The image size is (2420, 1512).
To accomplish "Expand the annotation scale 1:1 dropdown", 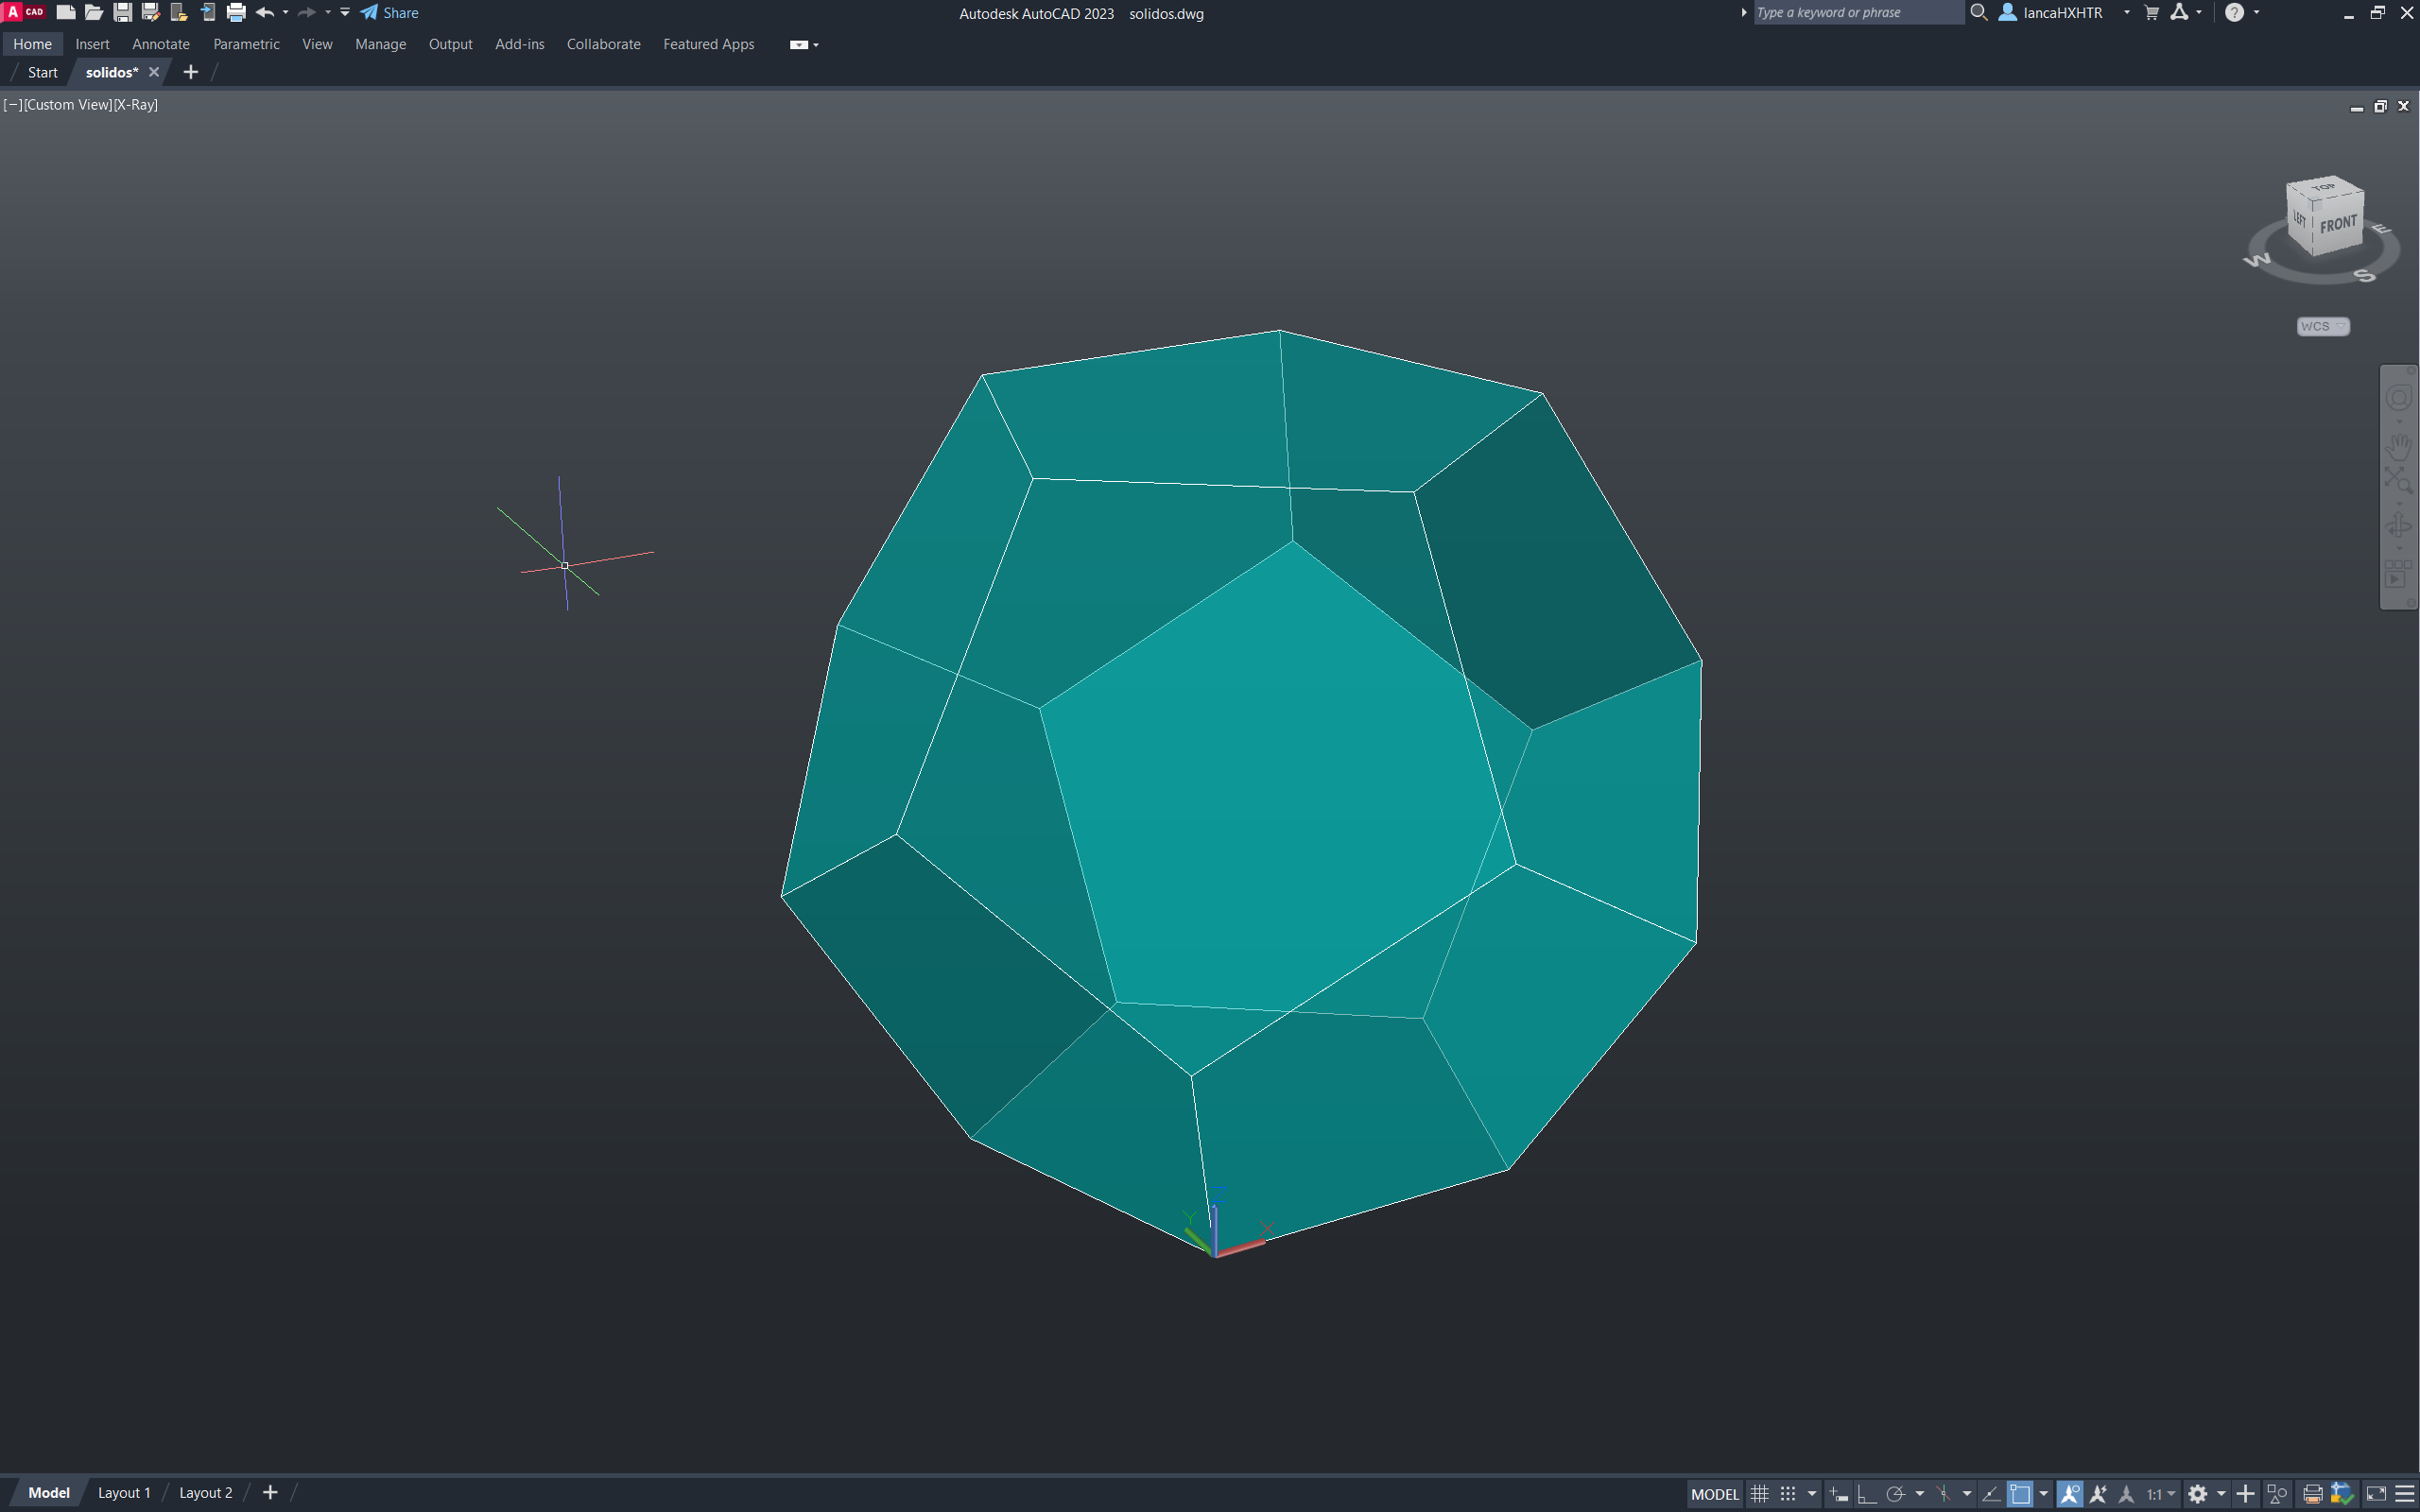I will pyautogui.click(x=2160, y=1494).
